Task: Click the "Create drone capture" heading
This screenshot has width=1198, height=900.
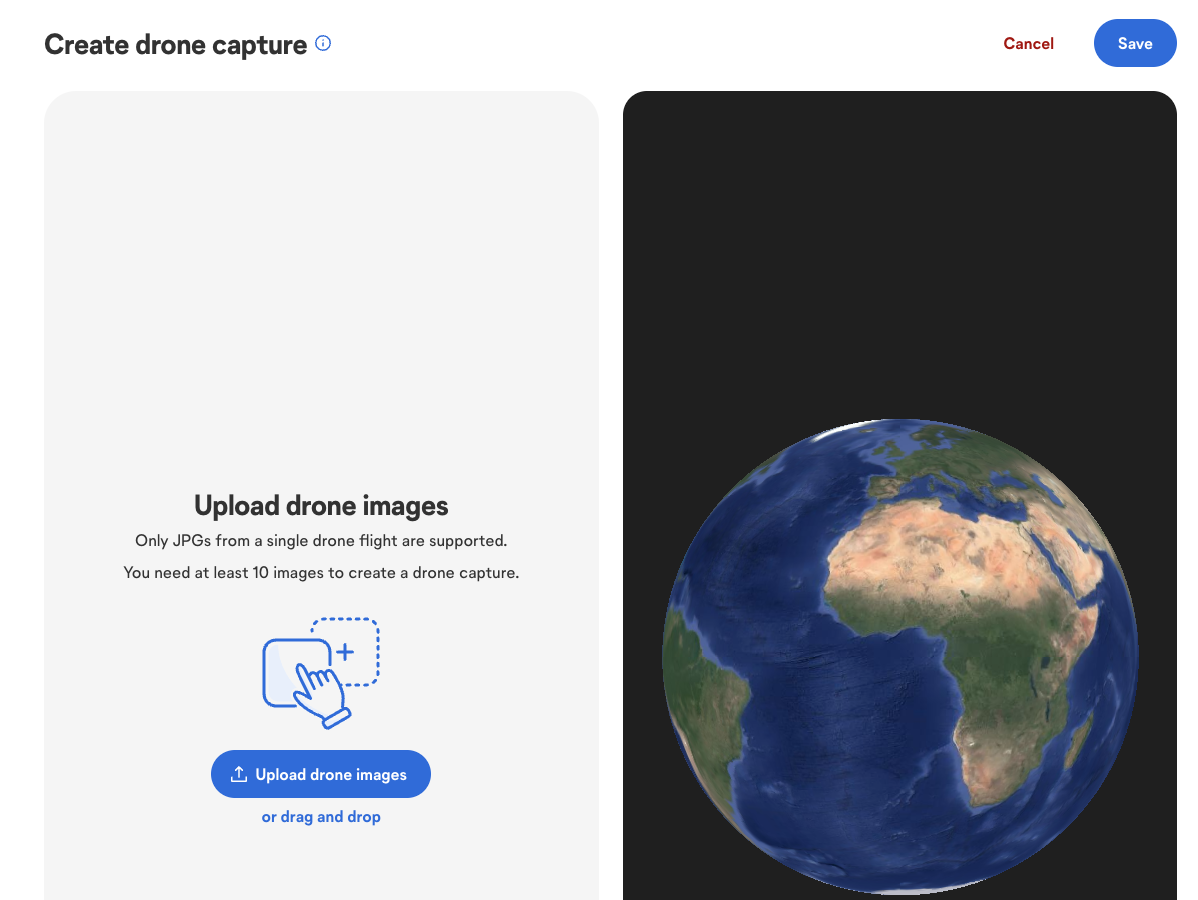Action: click(x=174, y=44)
